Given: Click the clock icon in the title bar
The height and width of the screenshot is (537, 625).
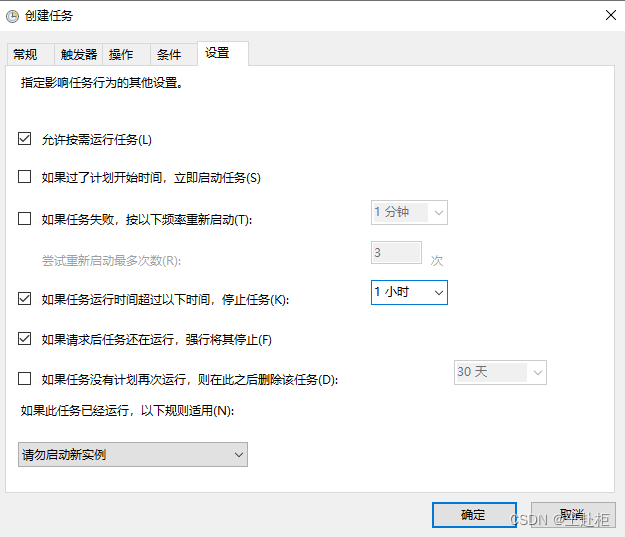Looking at the screenshot, I should coord(12,16).
